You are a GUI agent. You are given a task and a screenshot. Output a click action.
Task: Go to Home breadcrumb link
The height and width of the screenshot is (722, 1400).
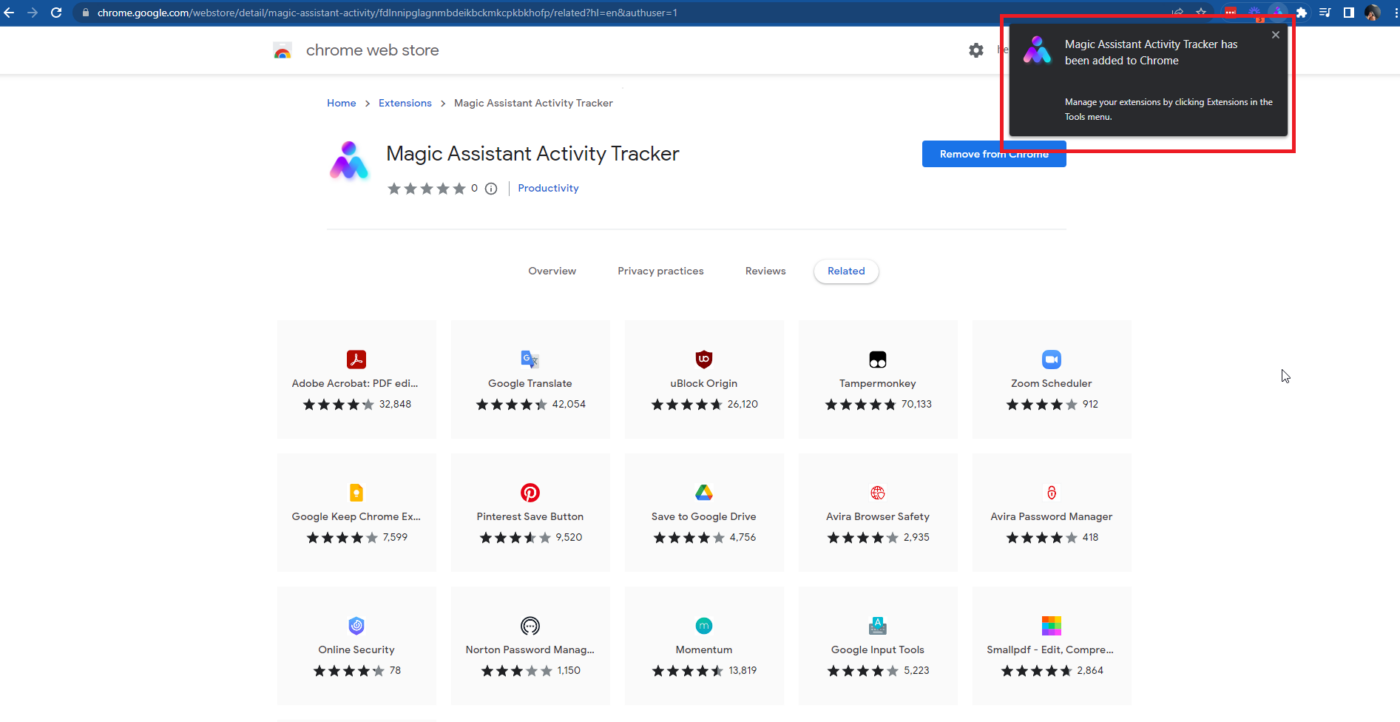tap(341, 103)
